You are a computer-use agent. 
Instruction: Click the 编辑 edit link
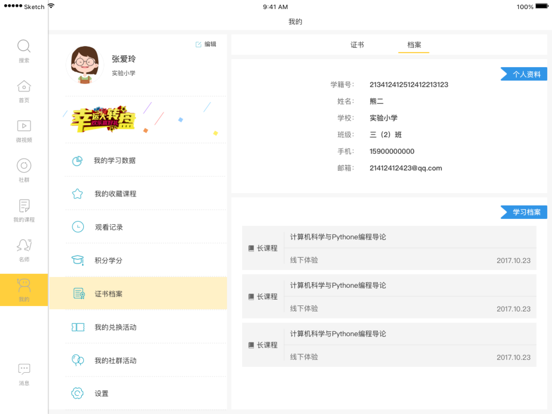tap(210, 44)
